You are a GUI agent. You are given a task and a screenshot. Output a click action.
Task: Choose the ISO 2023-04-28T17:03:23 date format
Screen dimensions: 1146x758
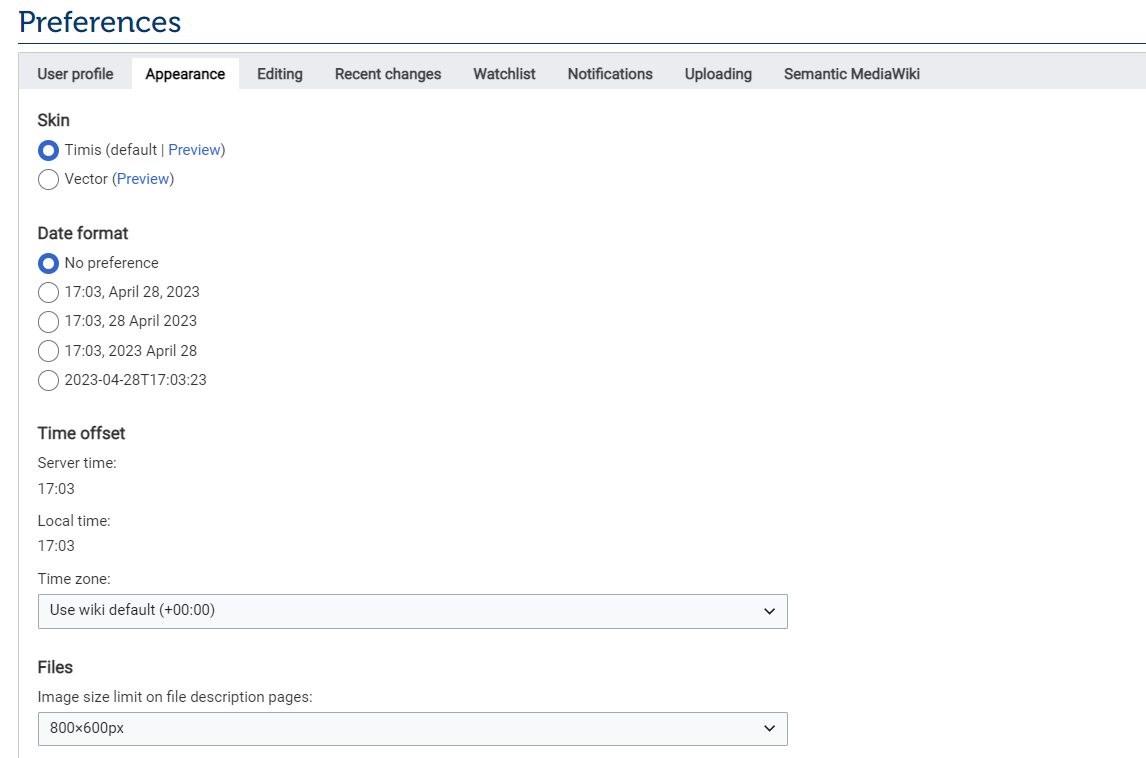pos(48,381)
